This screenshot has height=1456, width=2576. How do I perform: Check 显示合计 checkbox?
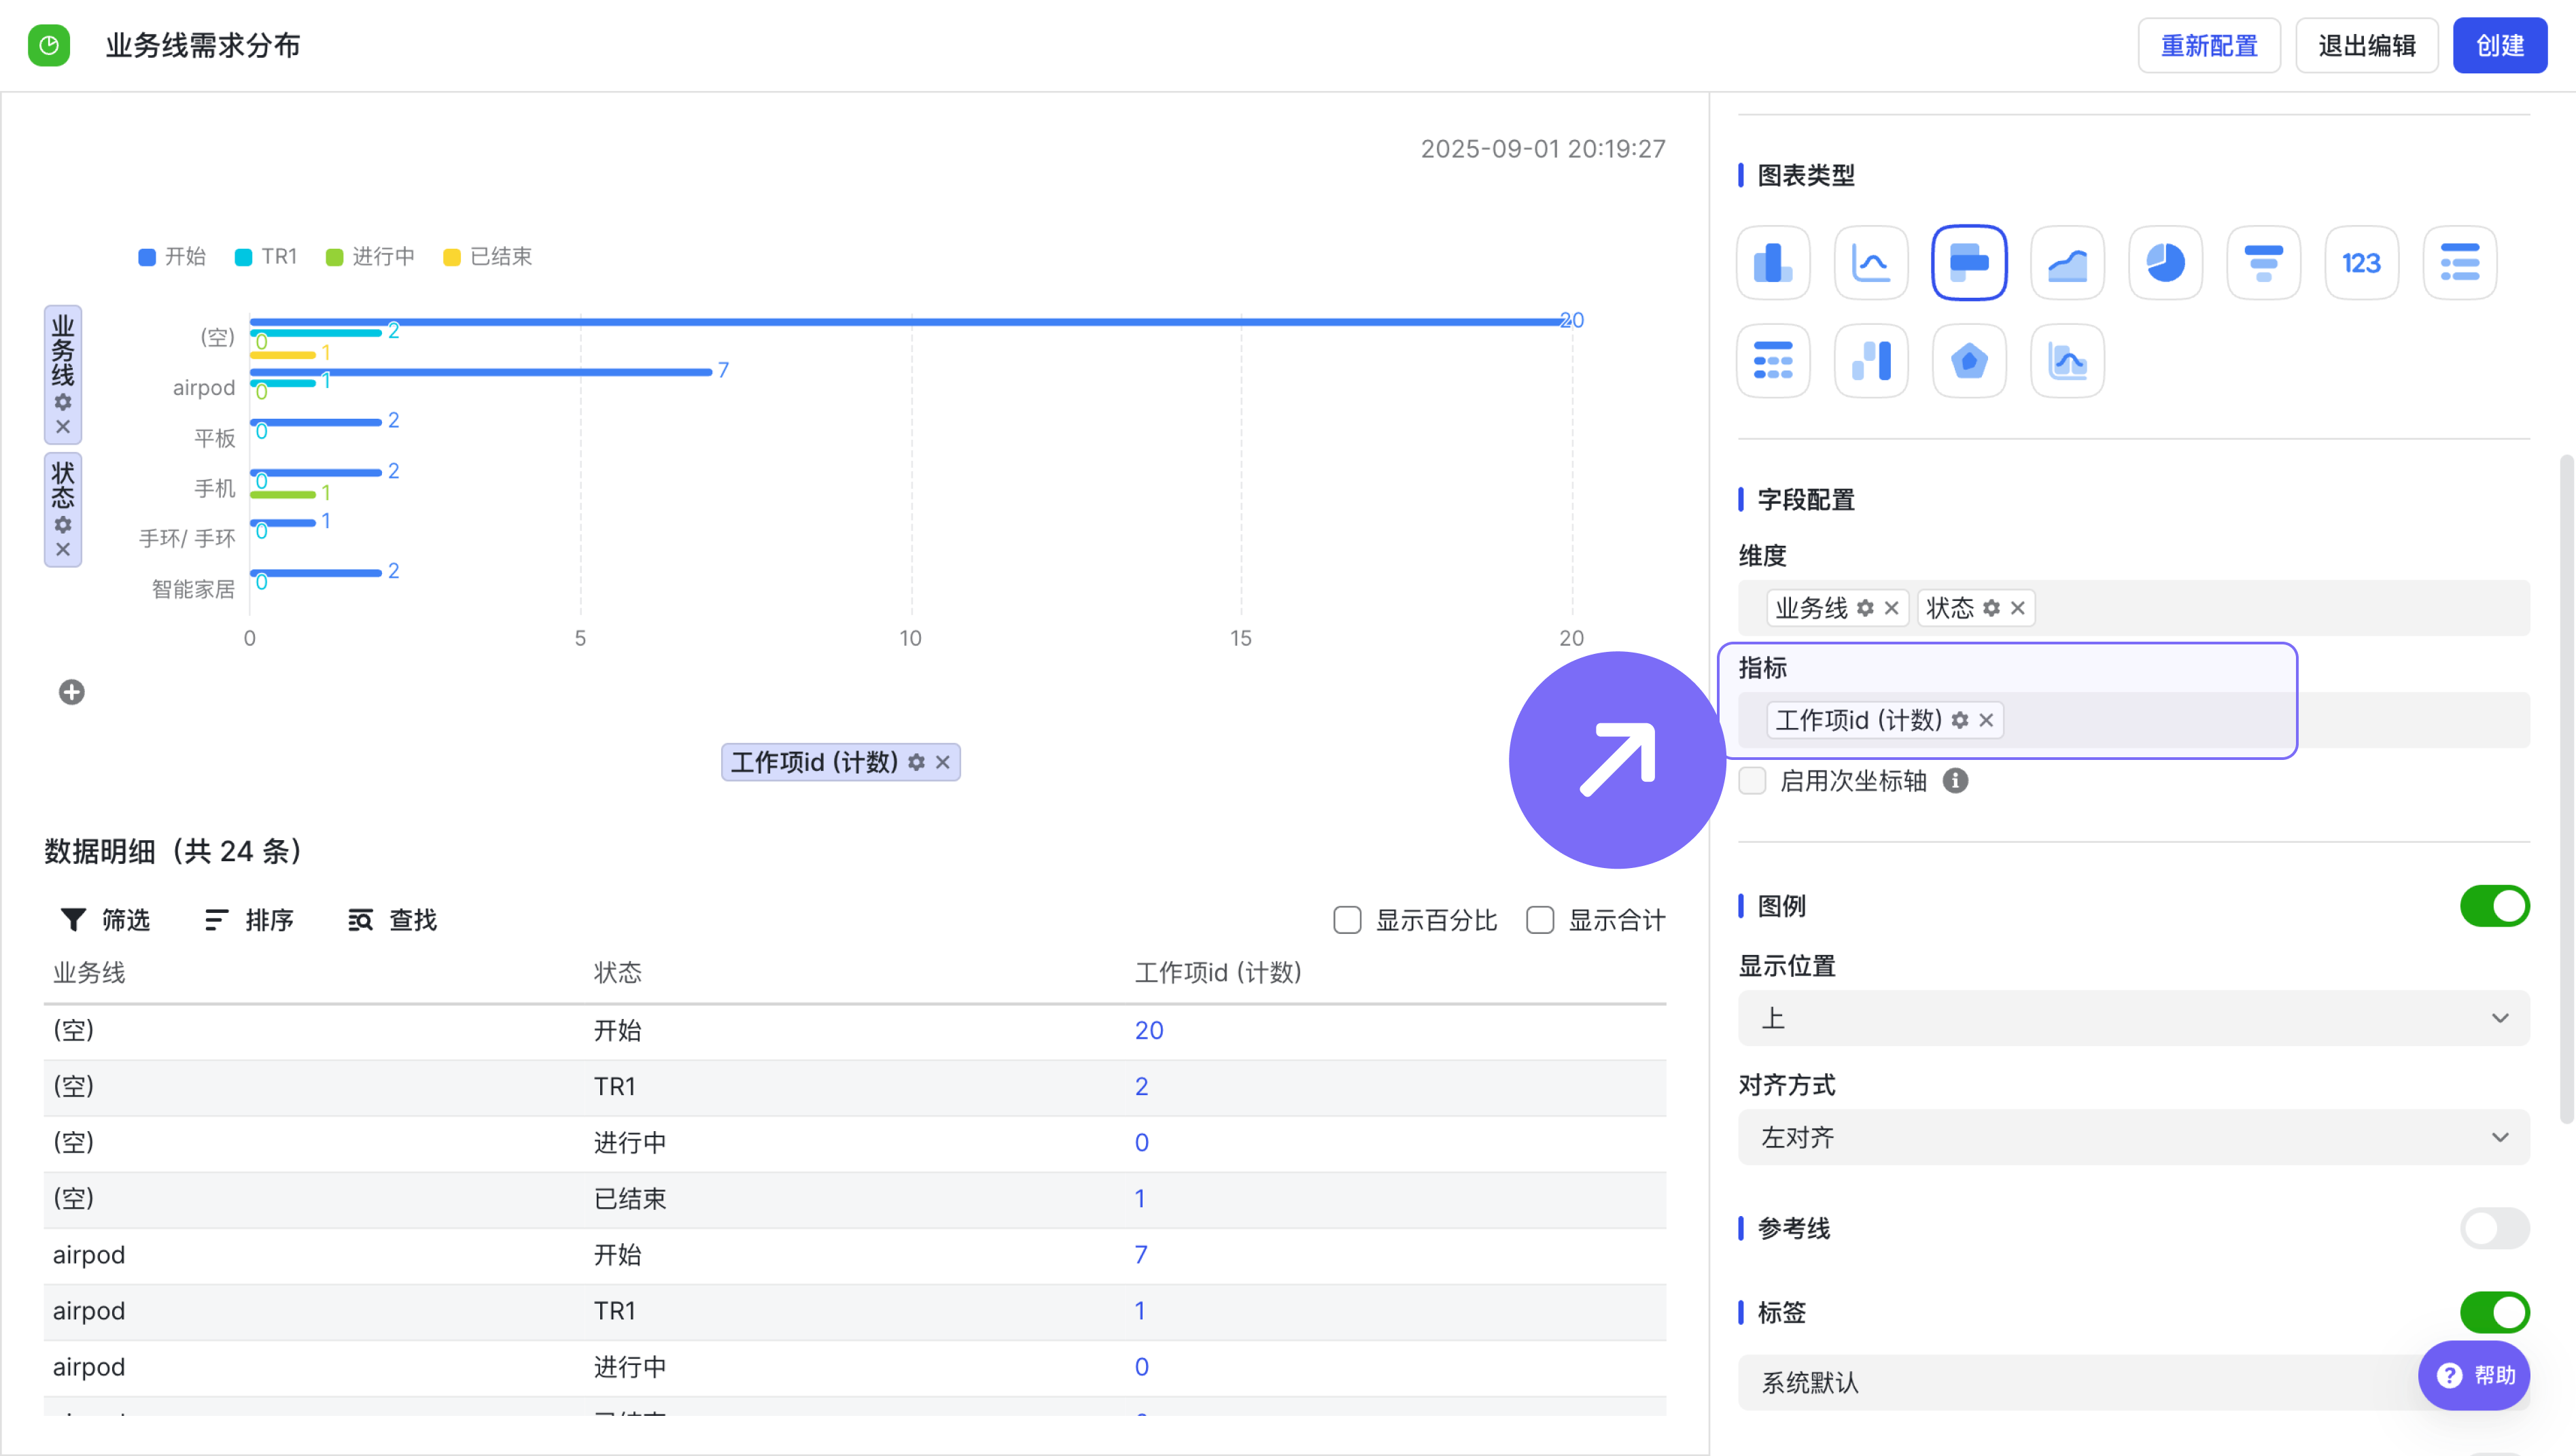1540,920
